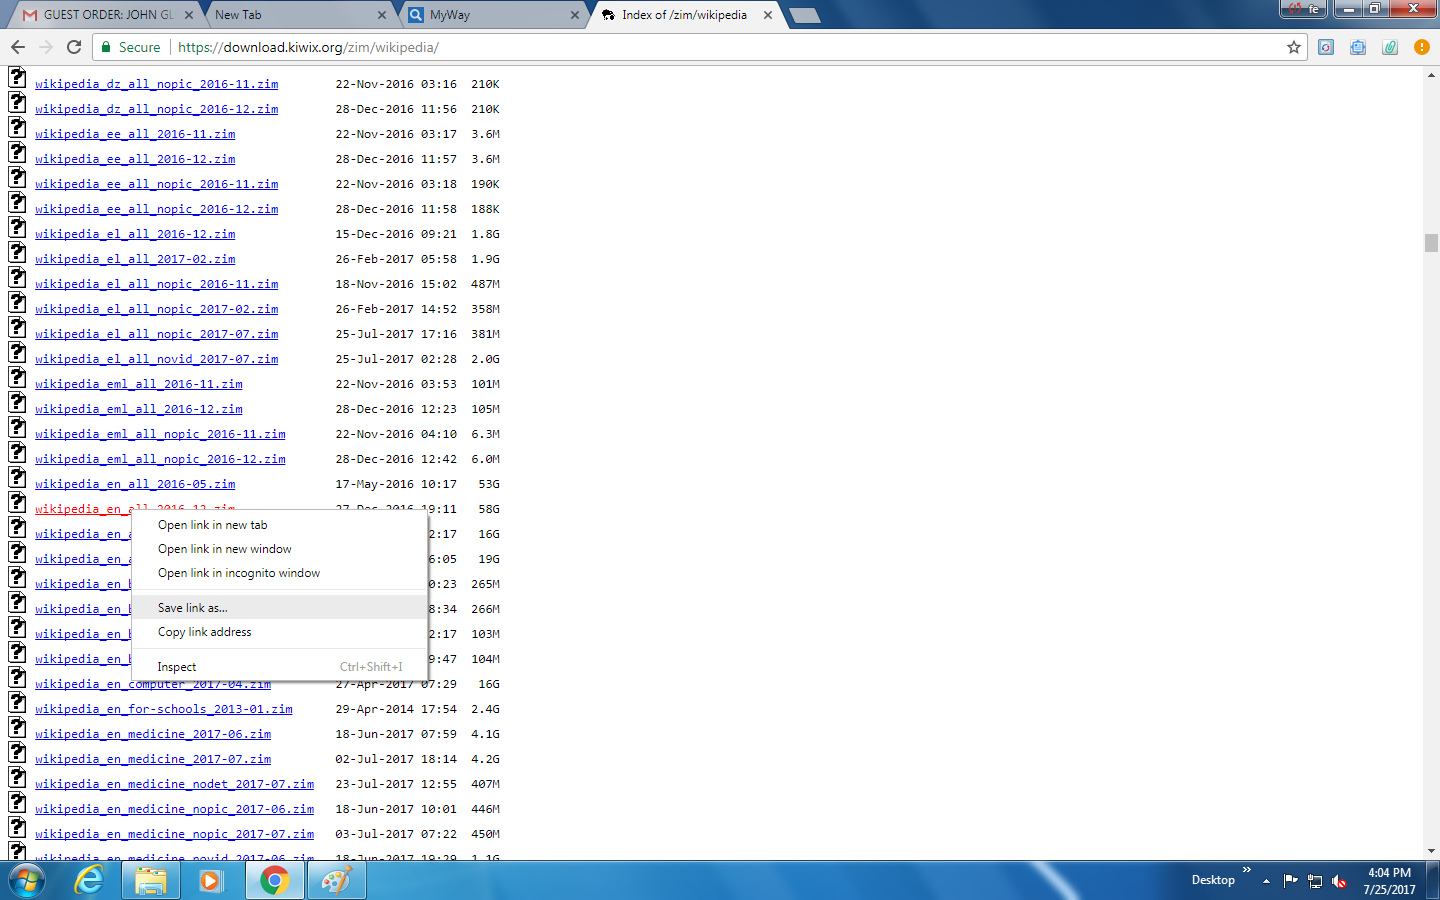Close the GUEST ORDER Gmail tab
Screen dimensions: 1440x900
[189, 15]
